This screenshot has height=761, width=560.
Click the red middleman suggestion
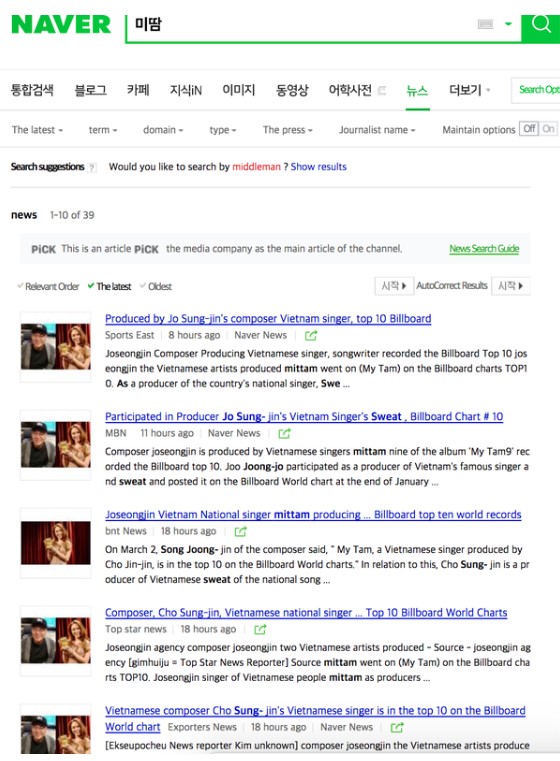256,166
